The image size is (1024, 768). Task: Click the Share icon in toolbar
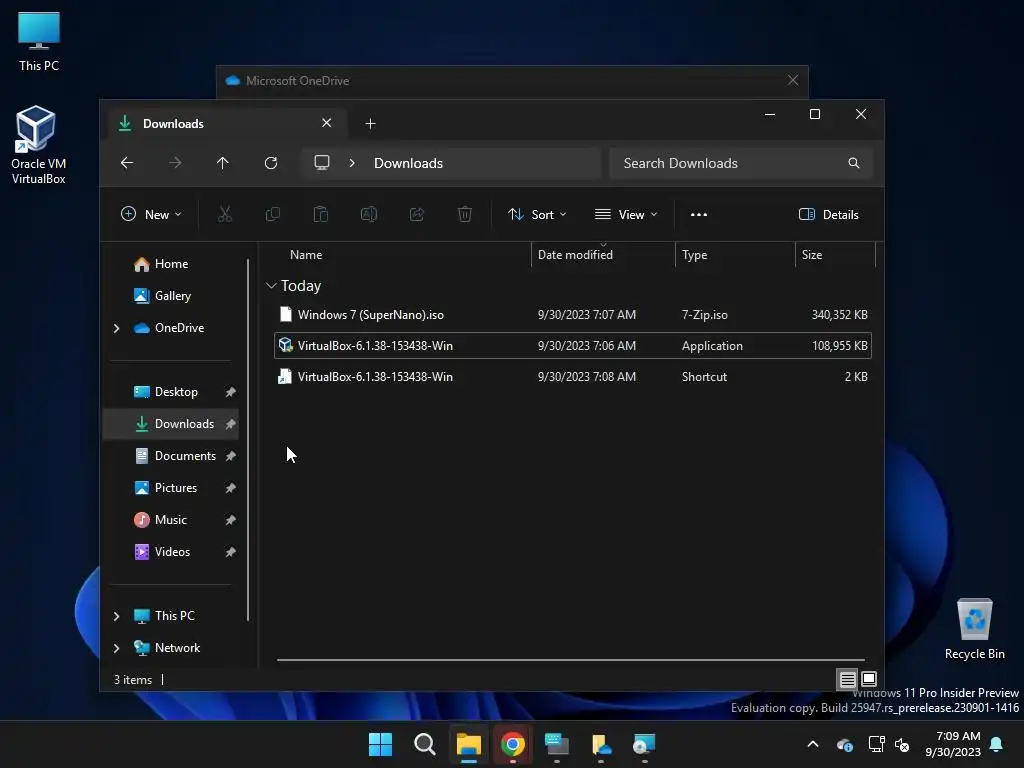417,214
